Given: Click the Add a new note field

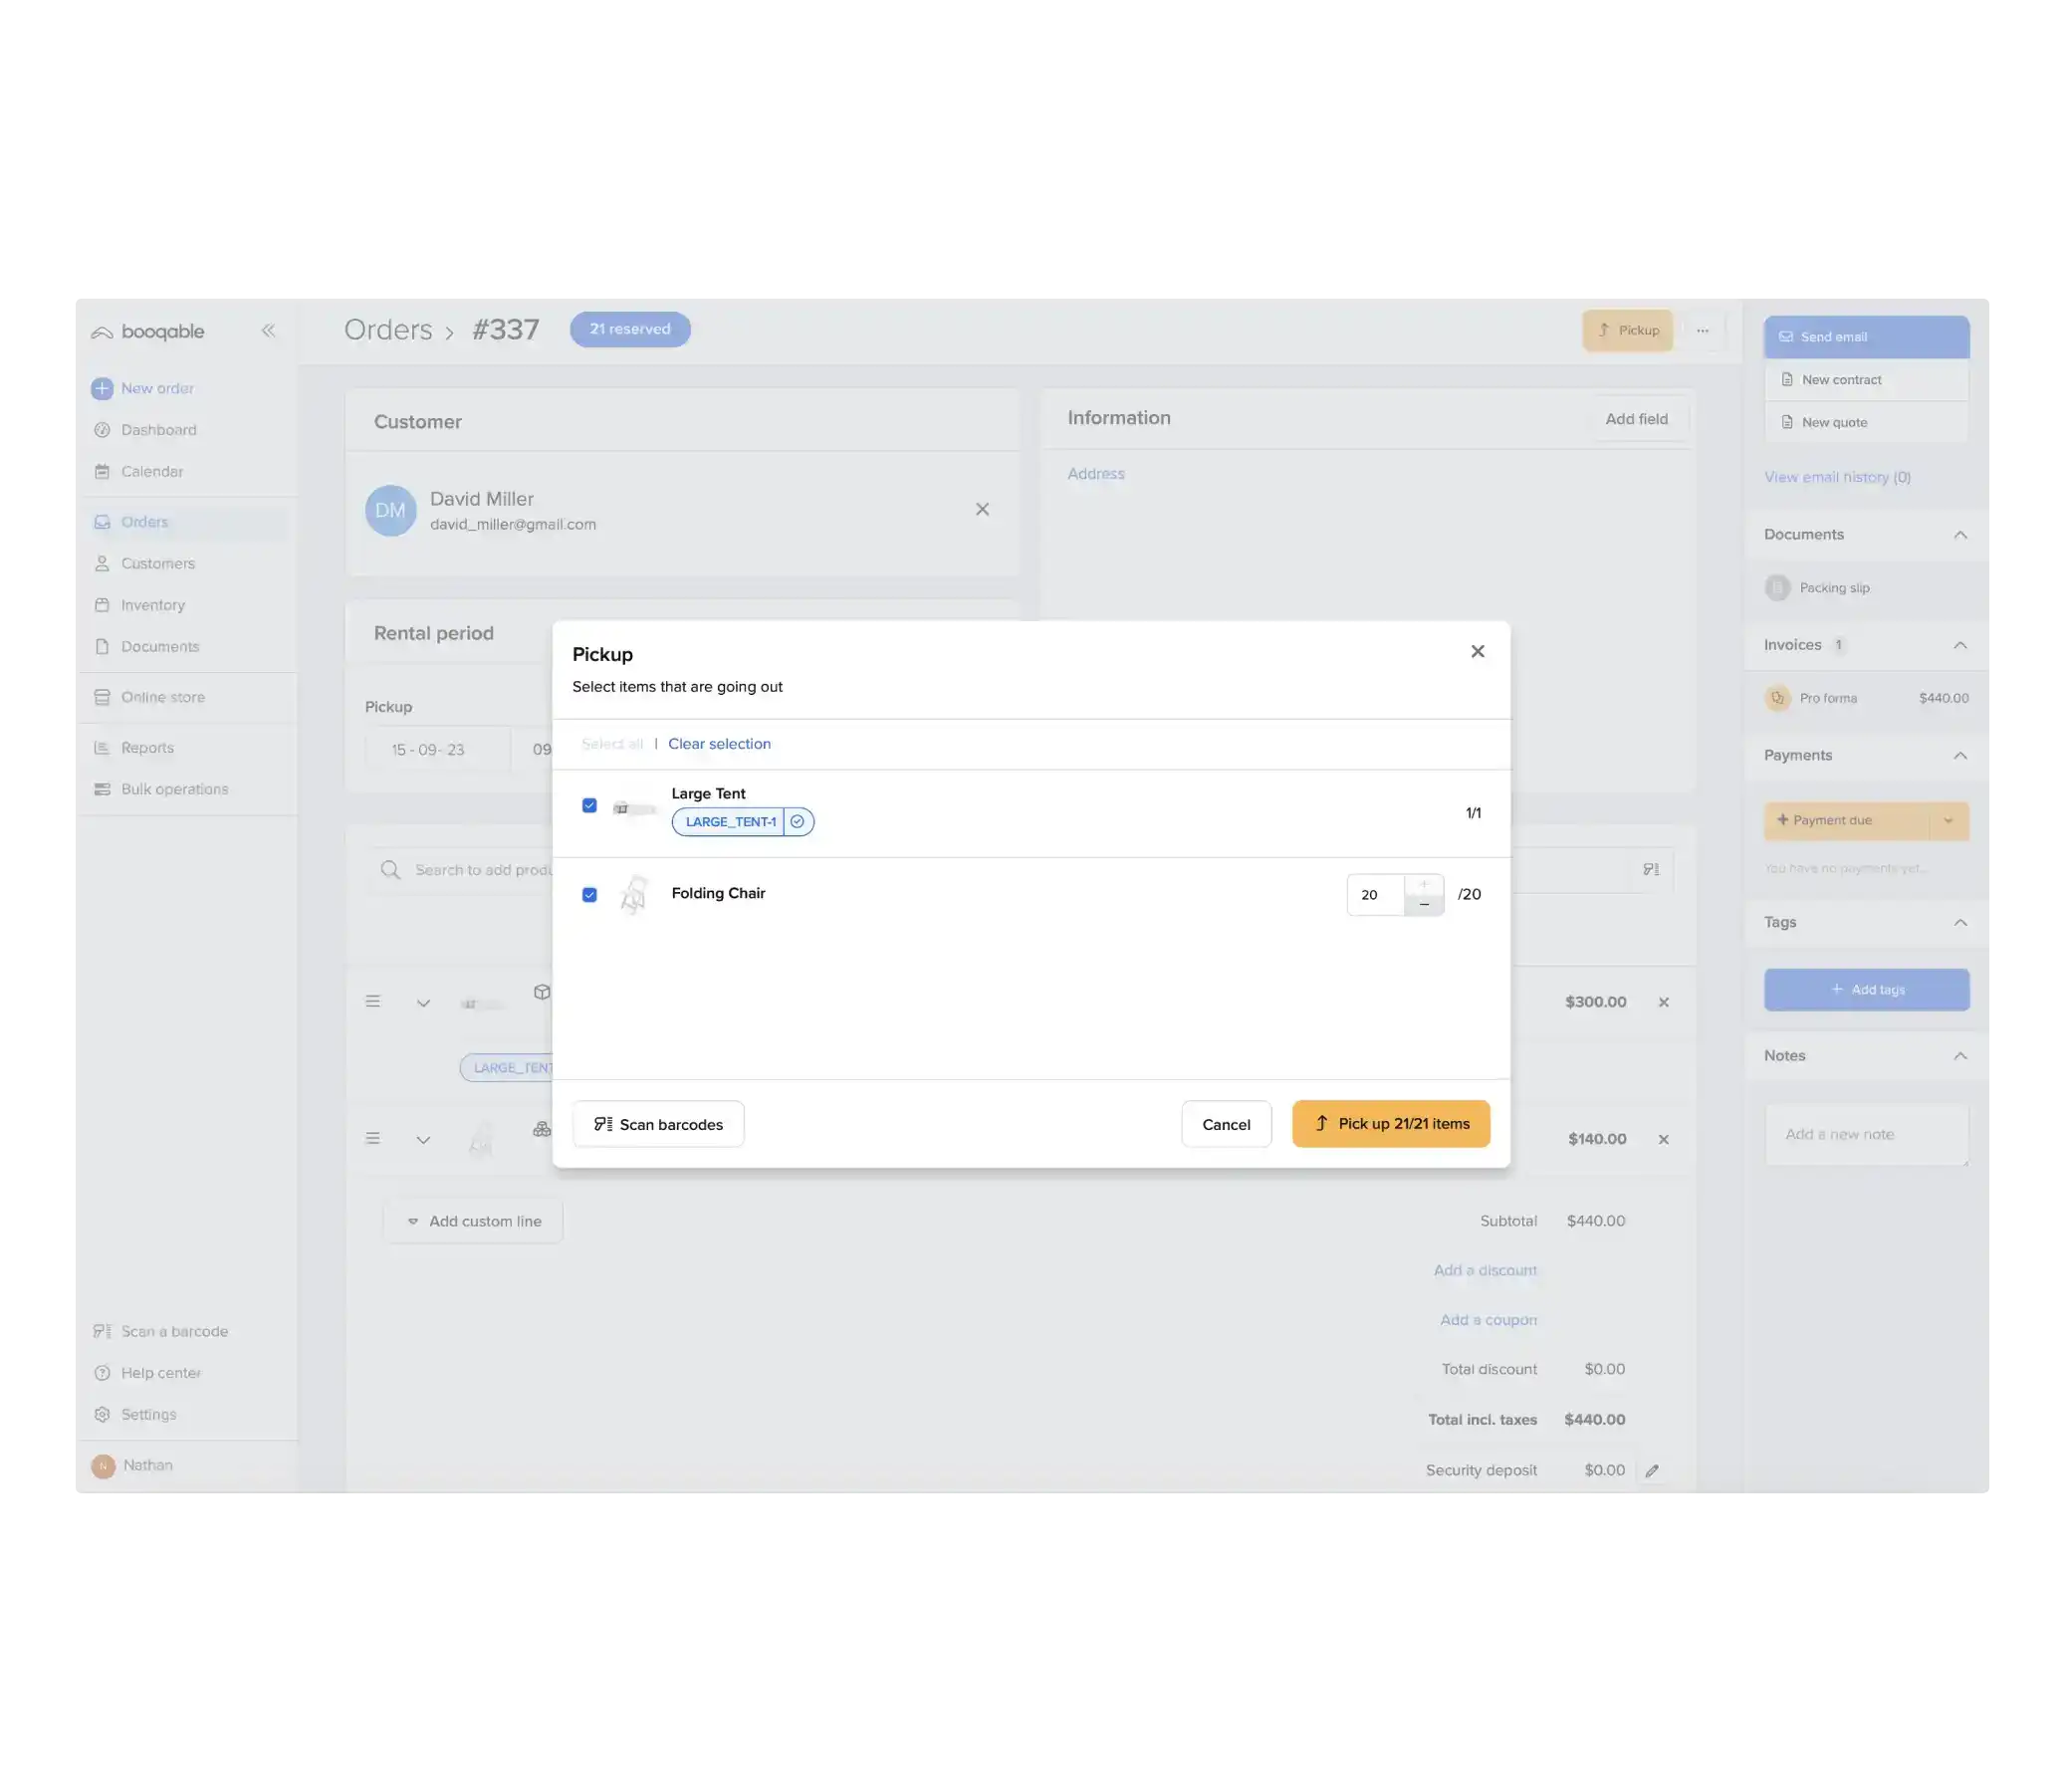Looking at the screenshot, I should pyautogui.click(x=1866, y=1134).
